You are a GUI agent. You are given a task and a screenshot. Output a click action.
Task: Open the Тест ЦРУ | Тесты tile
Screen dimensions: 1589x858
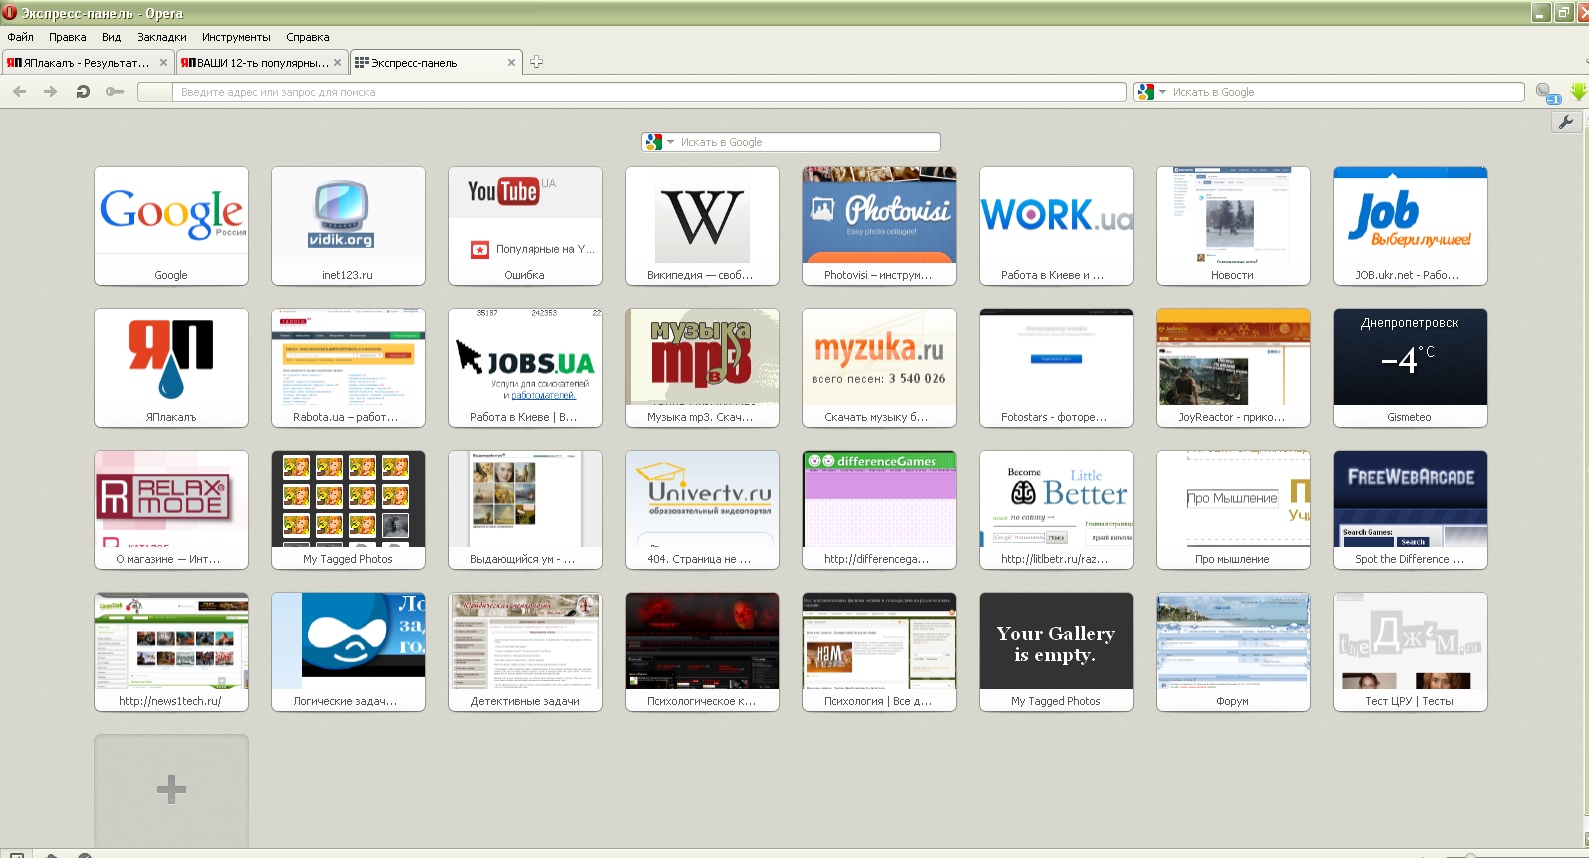(1410, 652)
